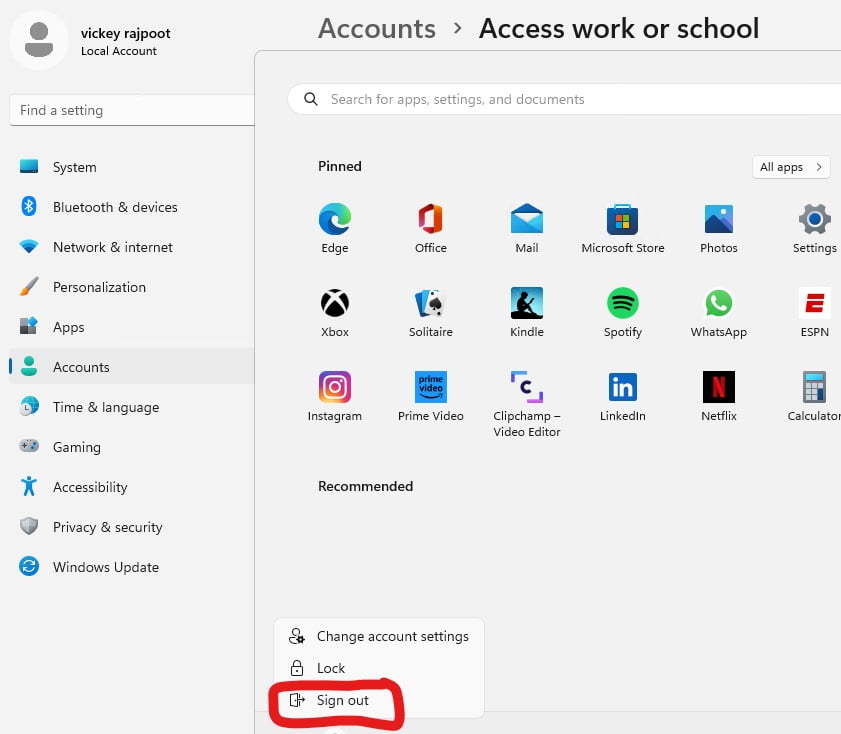Open Privacy & security settings
Viewport: 841px width, 734px height.
pyautogui.click(x=131, y=527)
